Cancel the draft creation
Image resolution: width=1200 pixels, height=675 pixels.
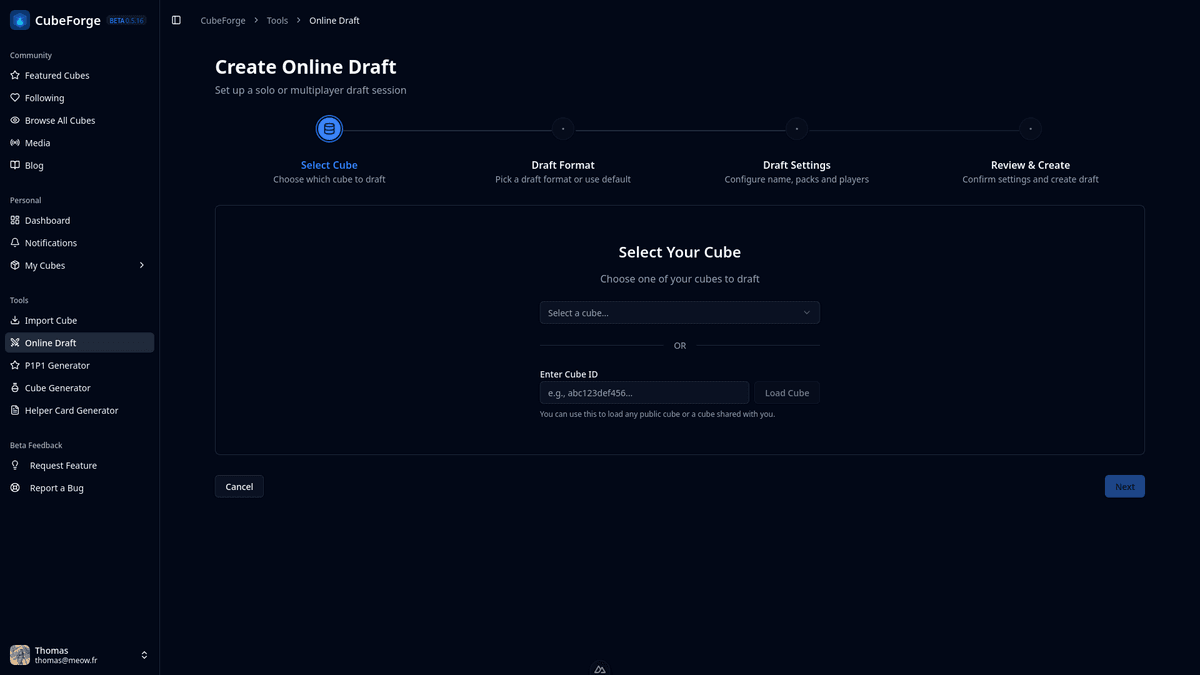pyautogui.click(x=238, y=486)
